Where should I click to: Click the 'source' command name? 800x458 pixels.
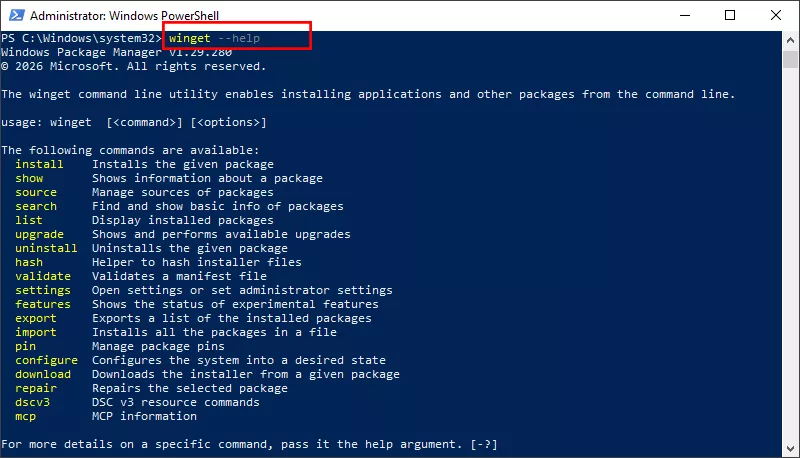(x=36, y=192)
